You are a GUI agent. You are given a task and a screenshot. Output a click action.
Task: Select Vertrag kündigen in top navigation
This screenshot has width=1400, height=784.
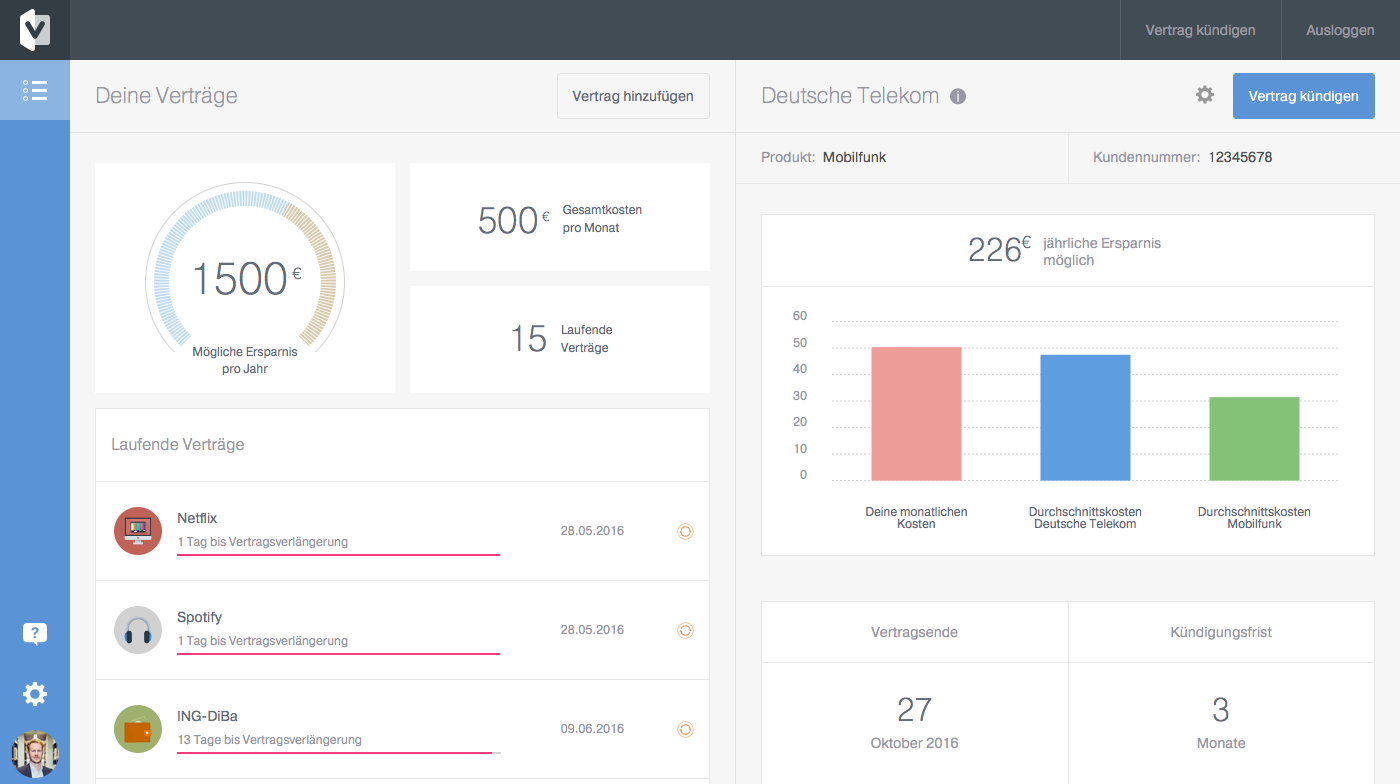(x=1200, y=30)
